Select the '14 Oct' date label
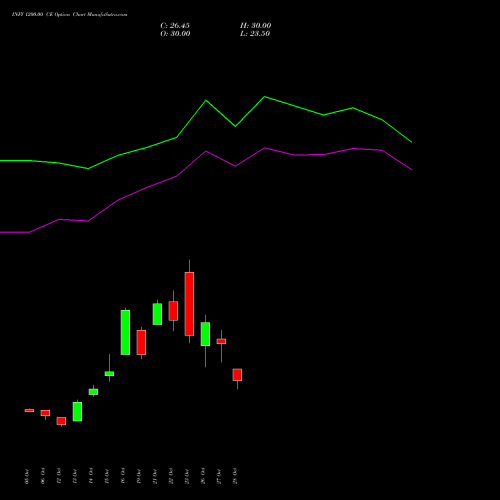This screenshot has width=500, height=500. click(91, 476)
